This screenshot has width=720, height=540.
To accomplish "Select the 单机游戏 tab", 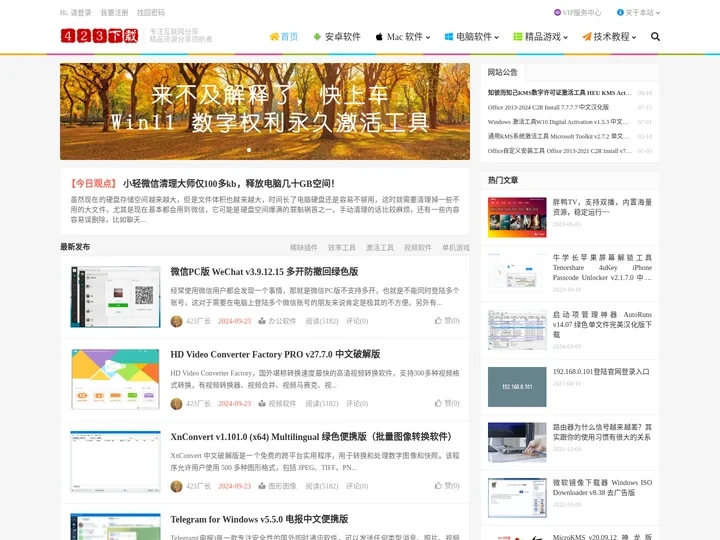I will tap(456, 248).
